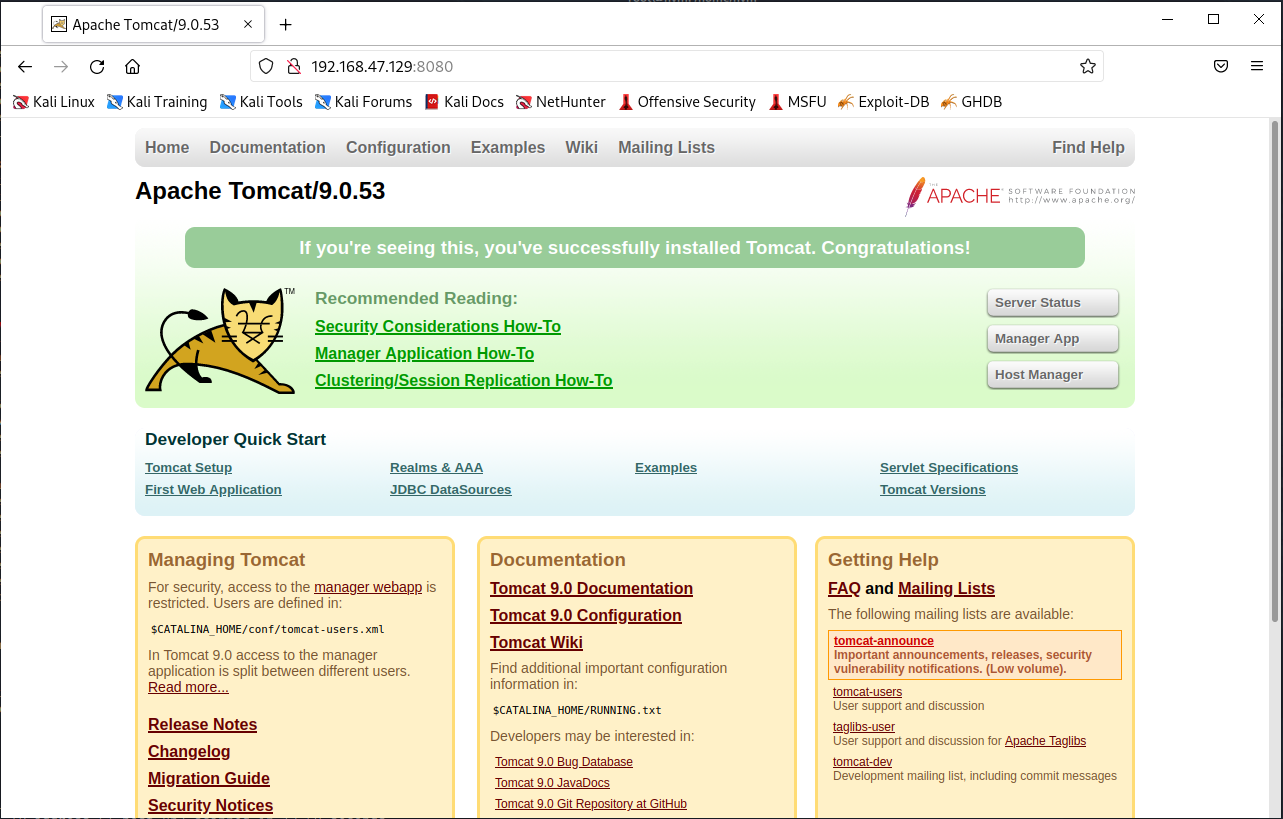Open the Exploit-DB bookmark
The height and width of the screenshot is (819, 1283).
[x=884, y=102]
